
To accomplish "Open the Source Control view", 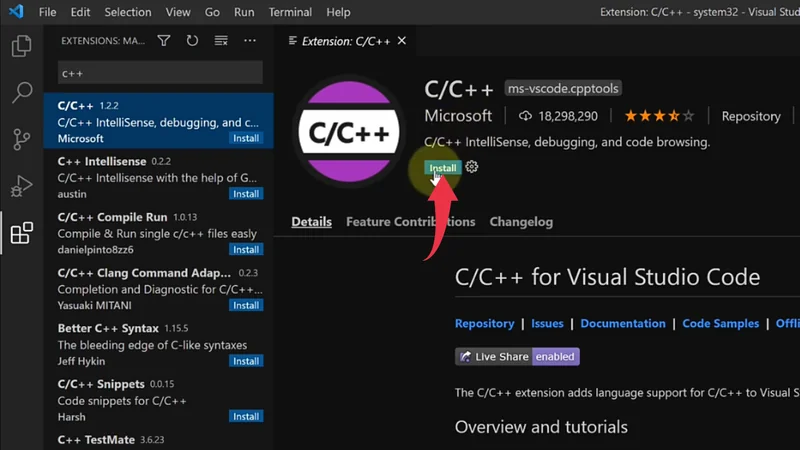I will 21,139.
